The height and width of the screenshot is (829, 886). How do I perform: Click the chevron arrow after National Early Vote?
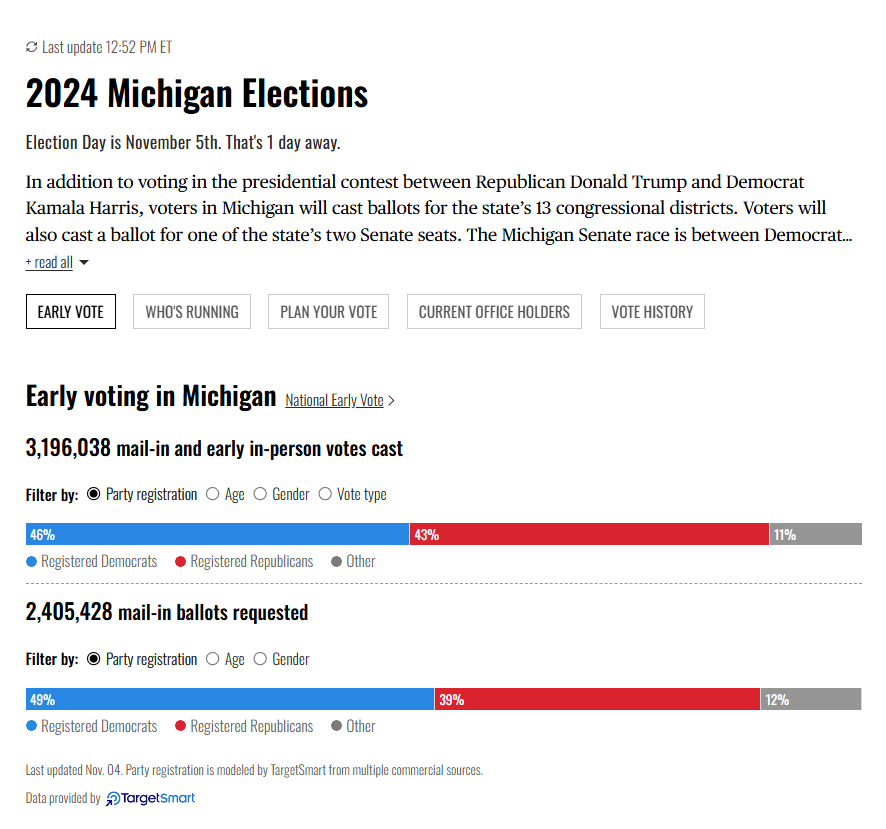pyautogui.click(x=391, y=401)
